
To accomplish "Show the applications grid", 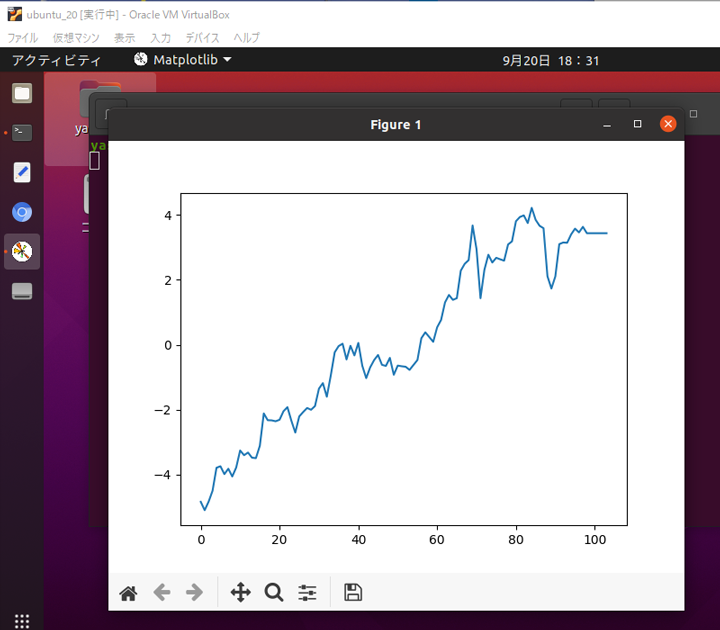I will [x=22, y=621].
